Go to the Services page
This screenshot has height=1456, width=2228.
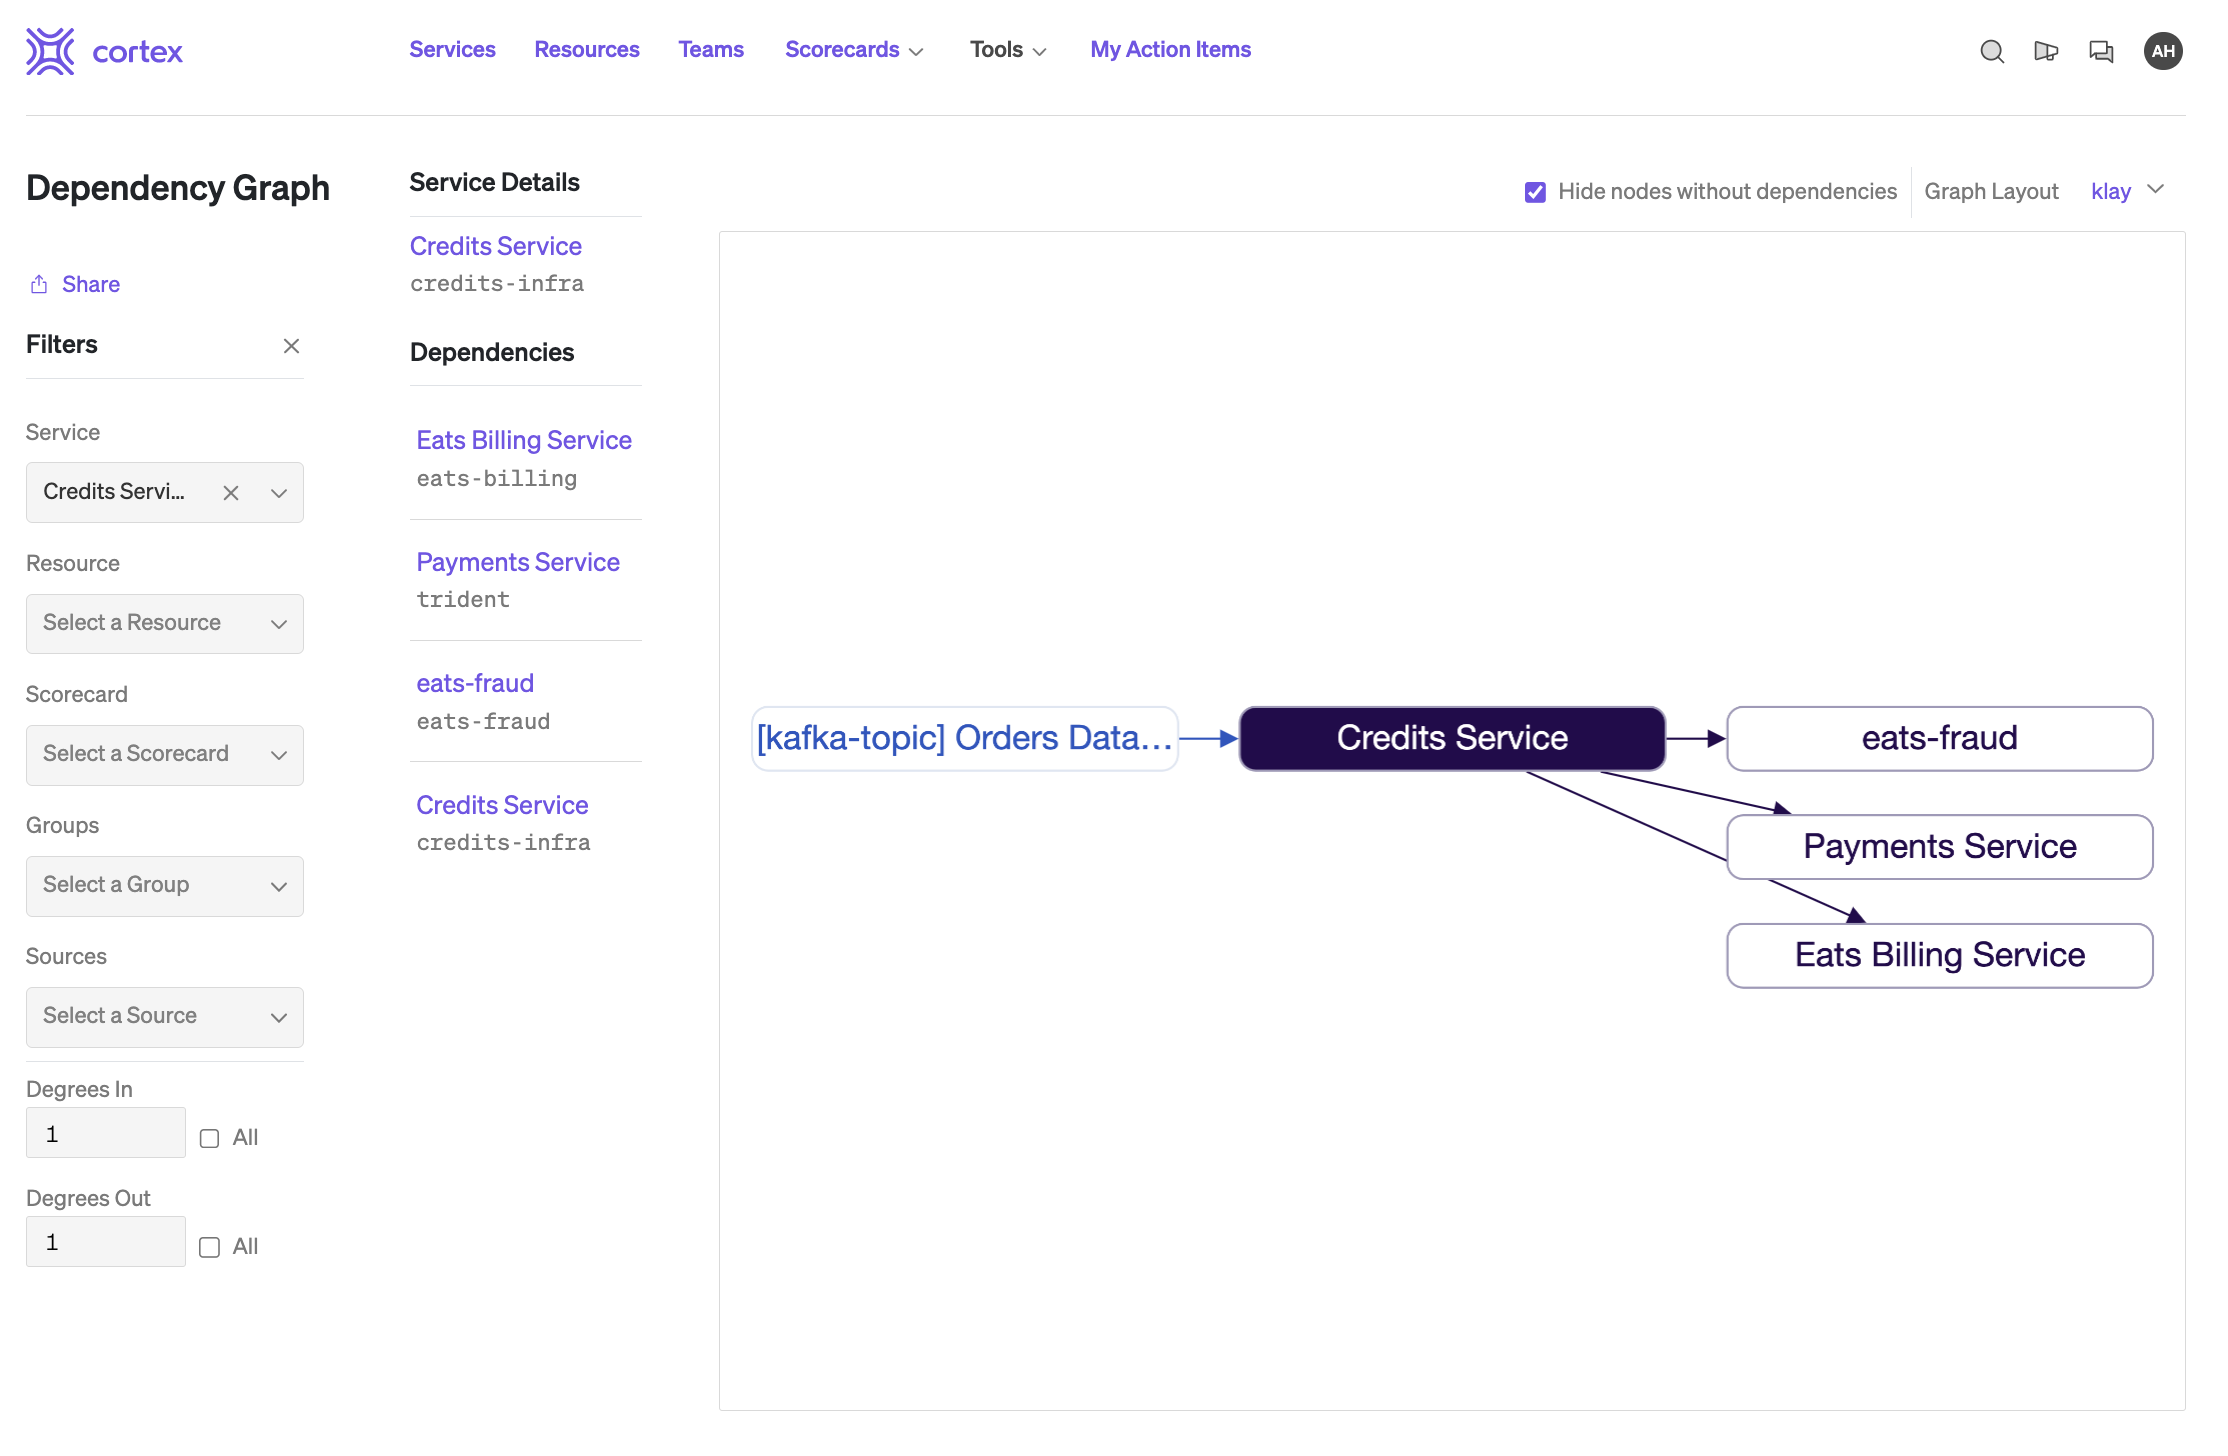coord(452,50)
